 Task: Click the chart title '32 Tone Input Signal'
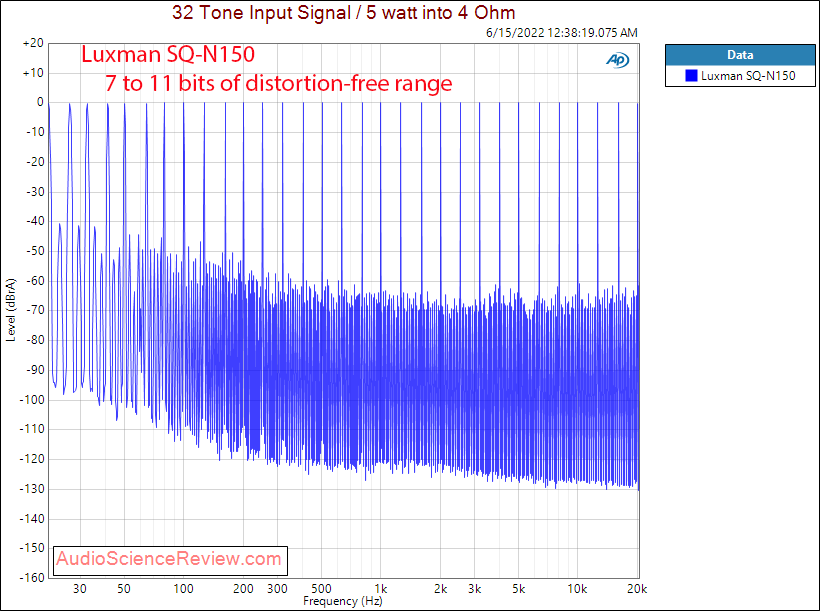pyautogui.click(x=261, y=13)
